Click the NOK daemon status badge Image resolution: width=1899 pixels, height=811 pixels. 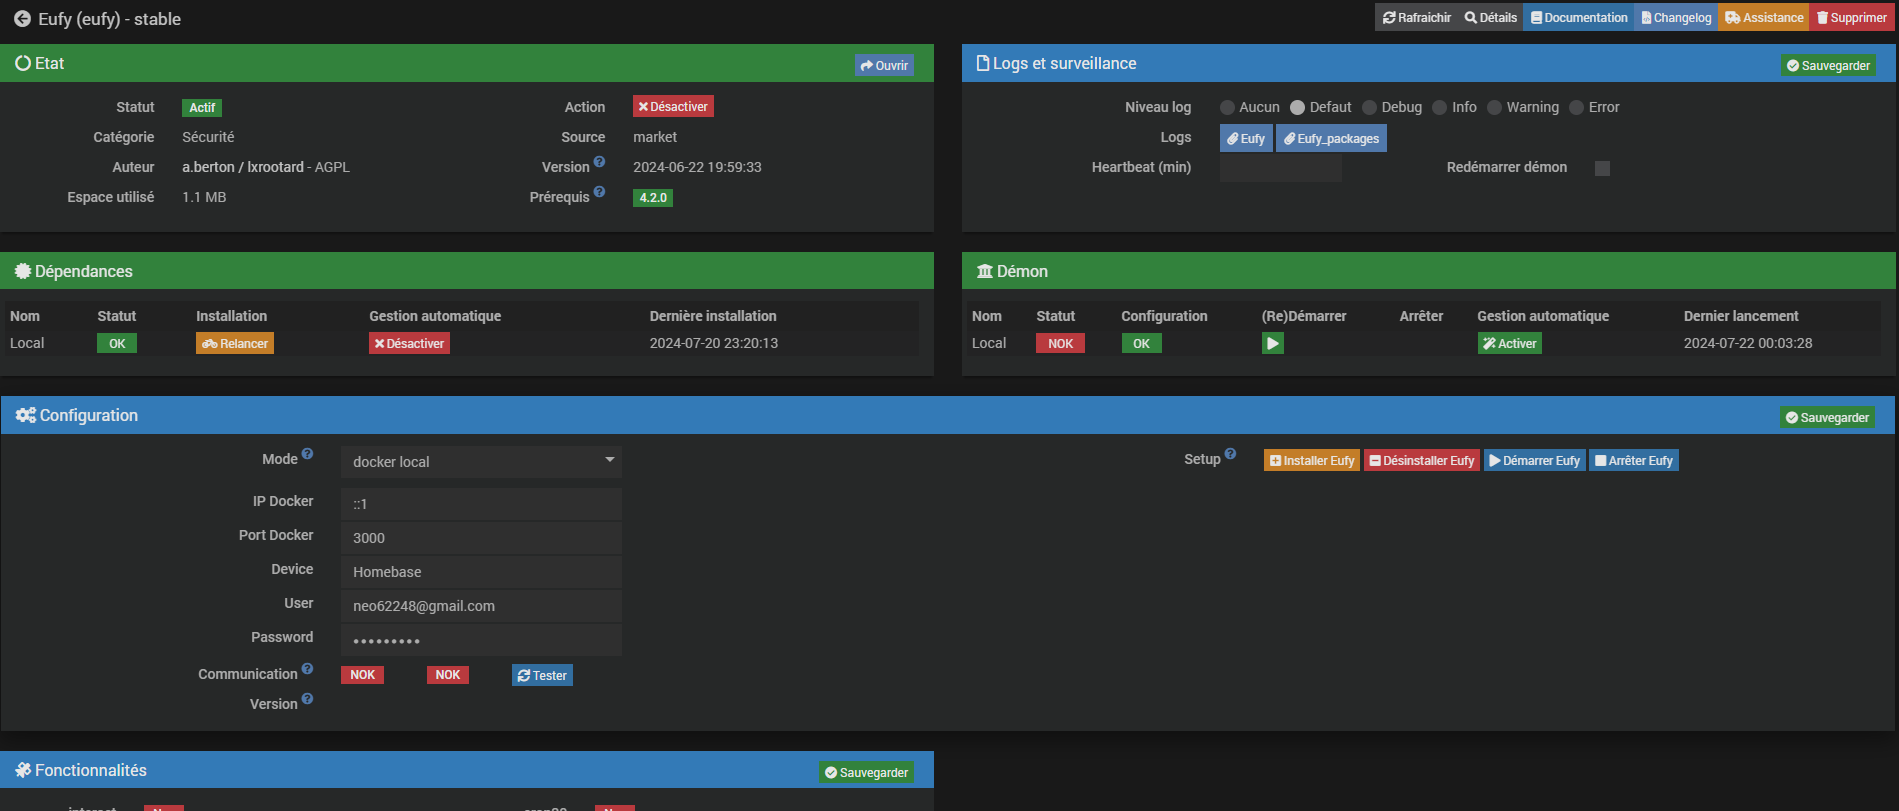click(x=1060, y=344)
